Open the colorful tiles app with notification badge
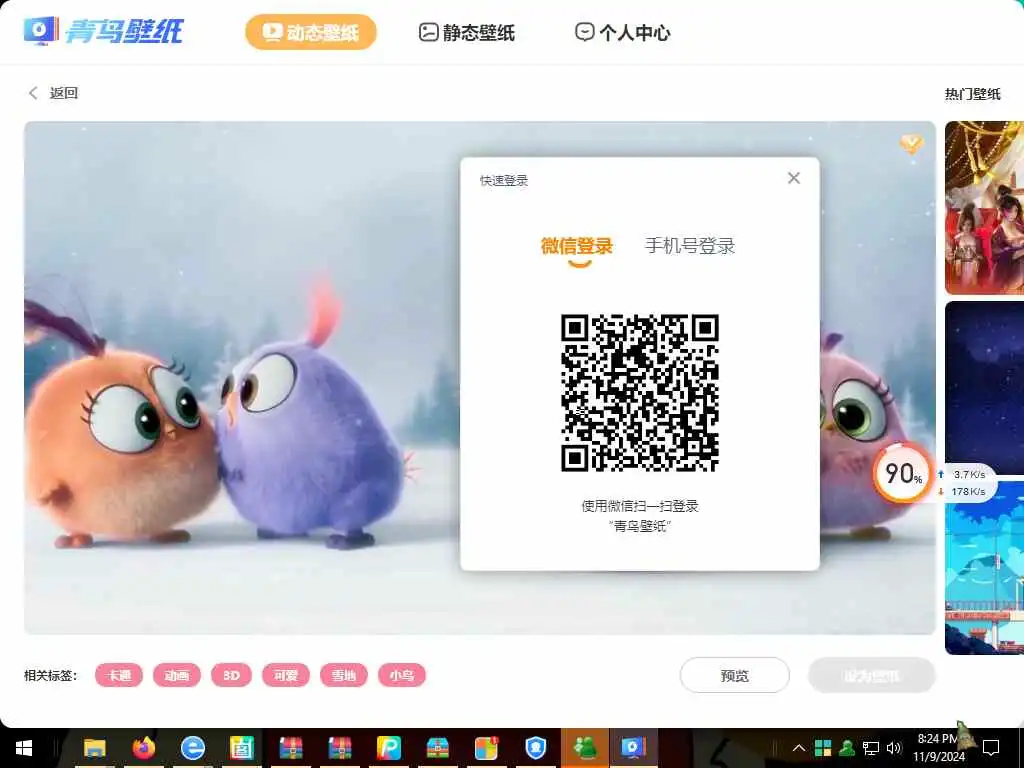Viewport: 1024px width, 768px height. tap(487, 748)
